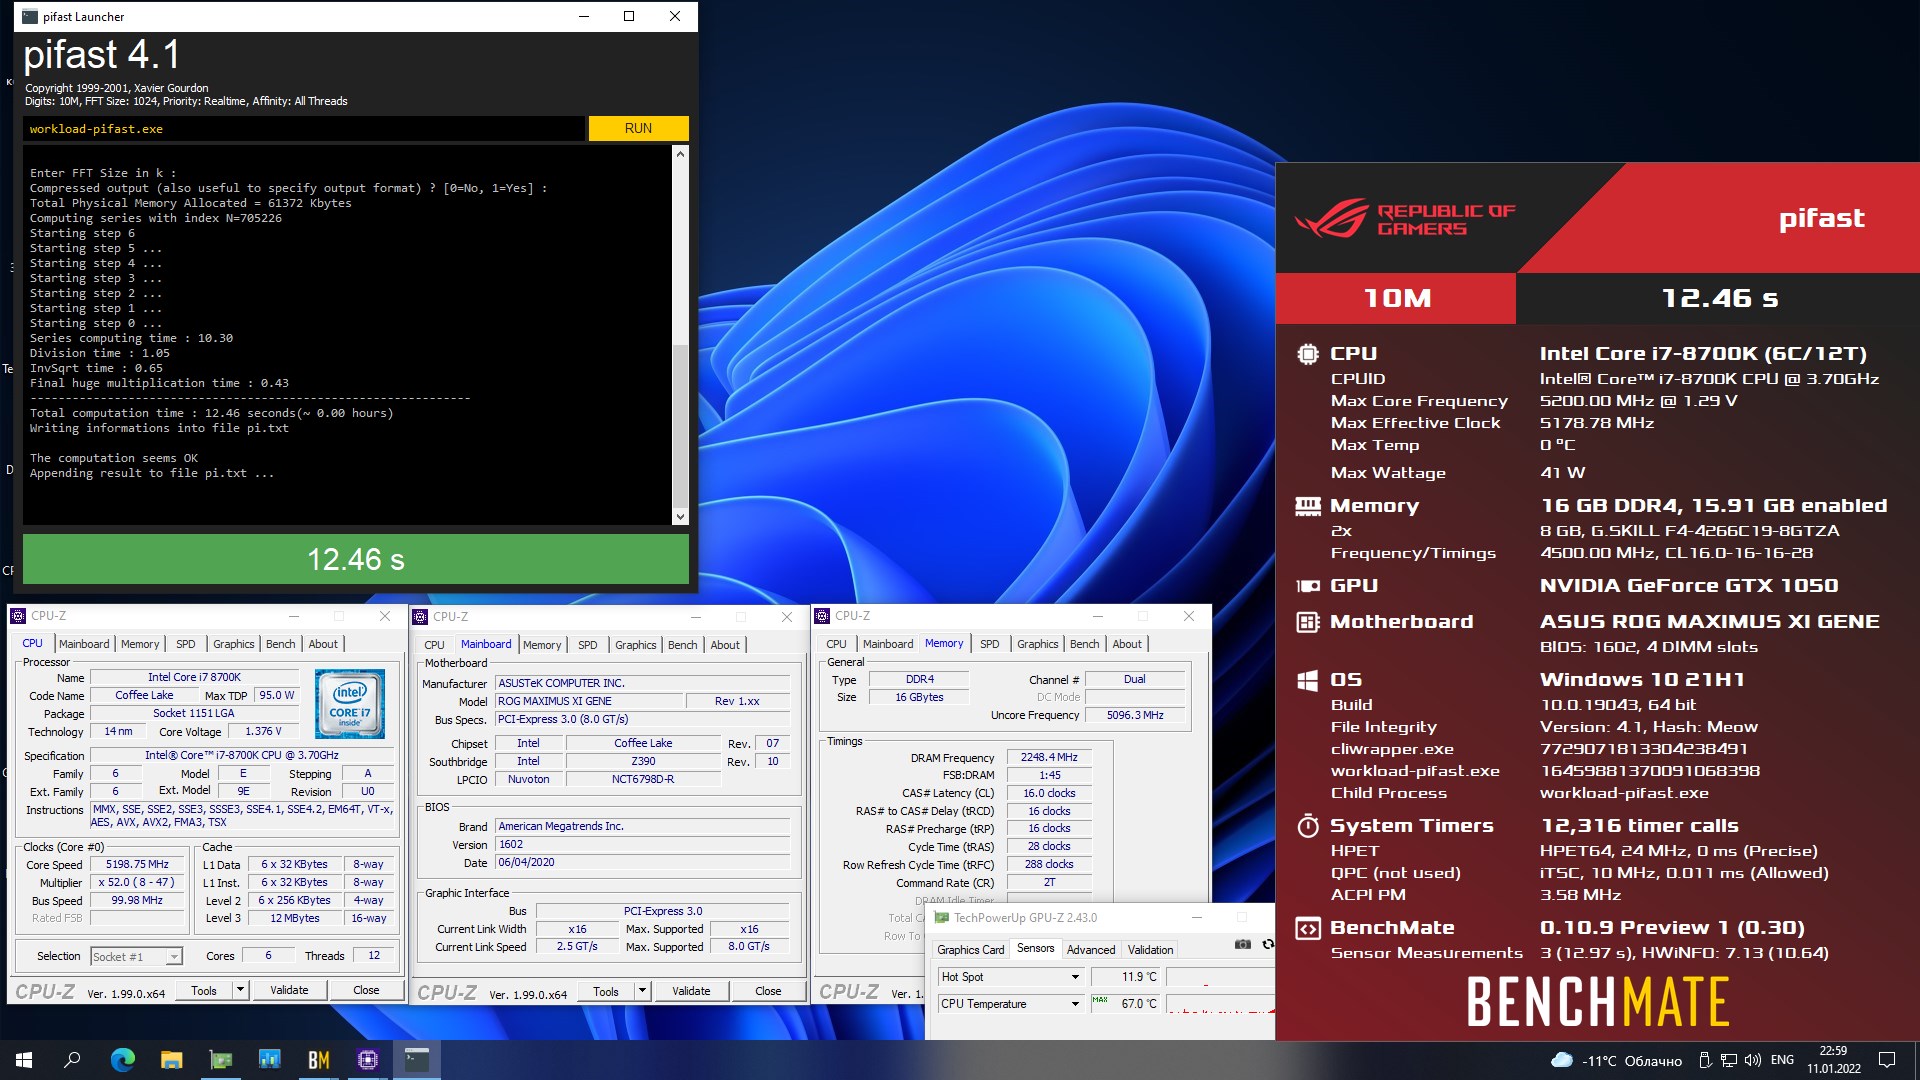1920x1080 pixels.
Task: Click the Motherboard icon in BenchMate panel
Action: pos(1307,622)
